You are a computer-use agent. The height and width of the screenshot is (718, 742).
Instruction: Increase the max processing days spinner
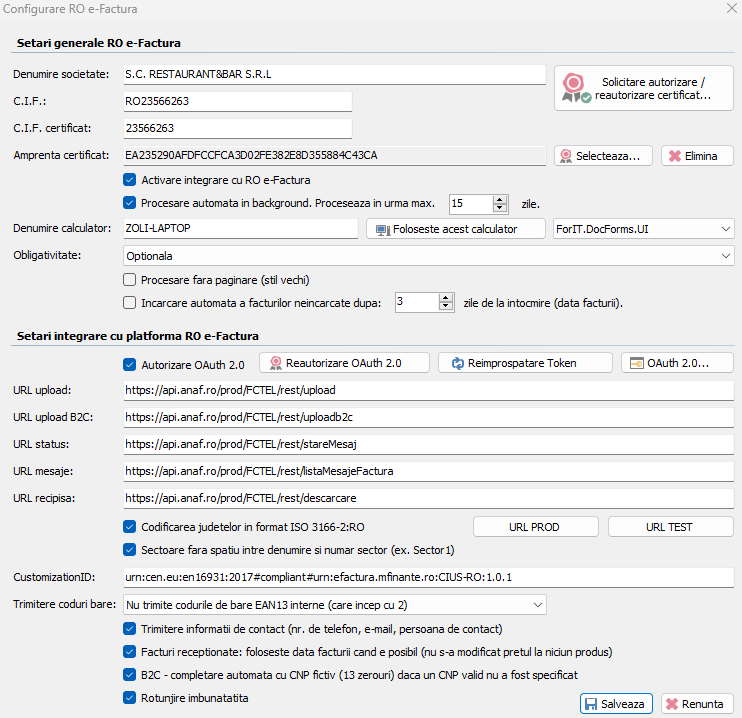(x=500, y=198)
